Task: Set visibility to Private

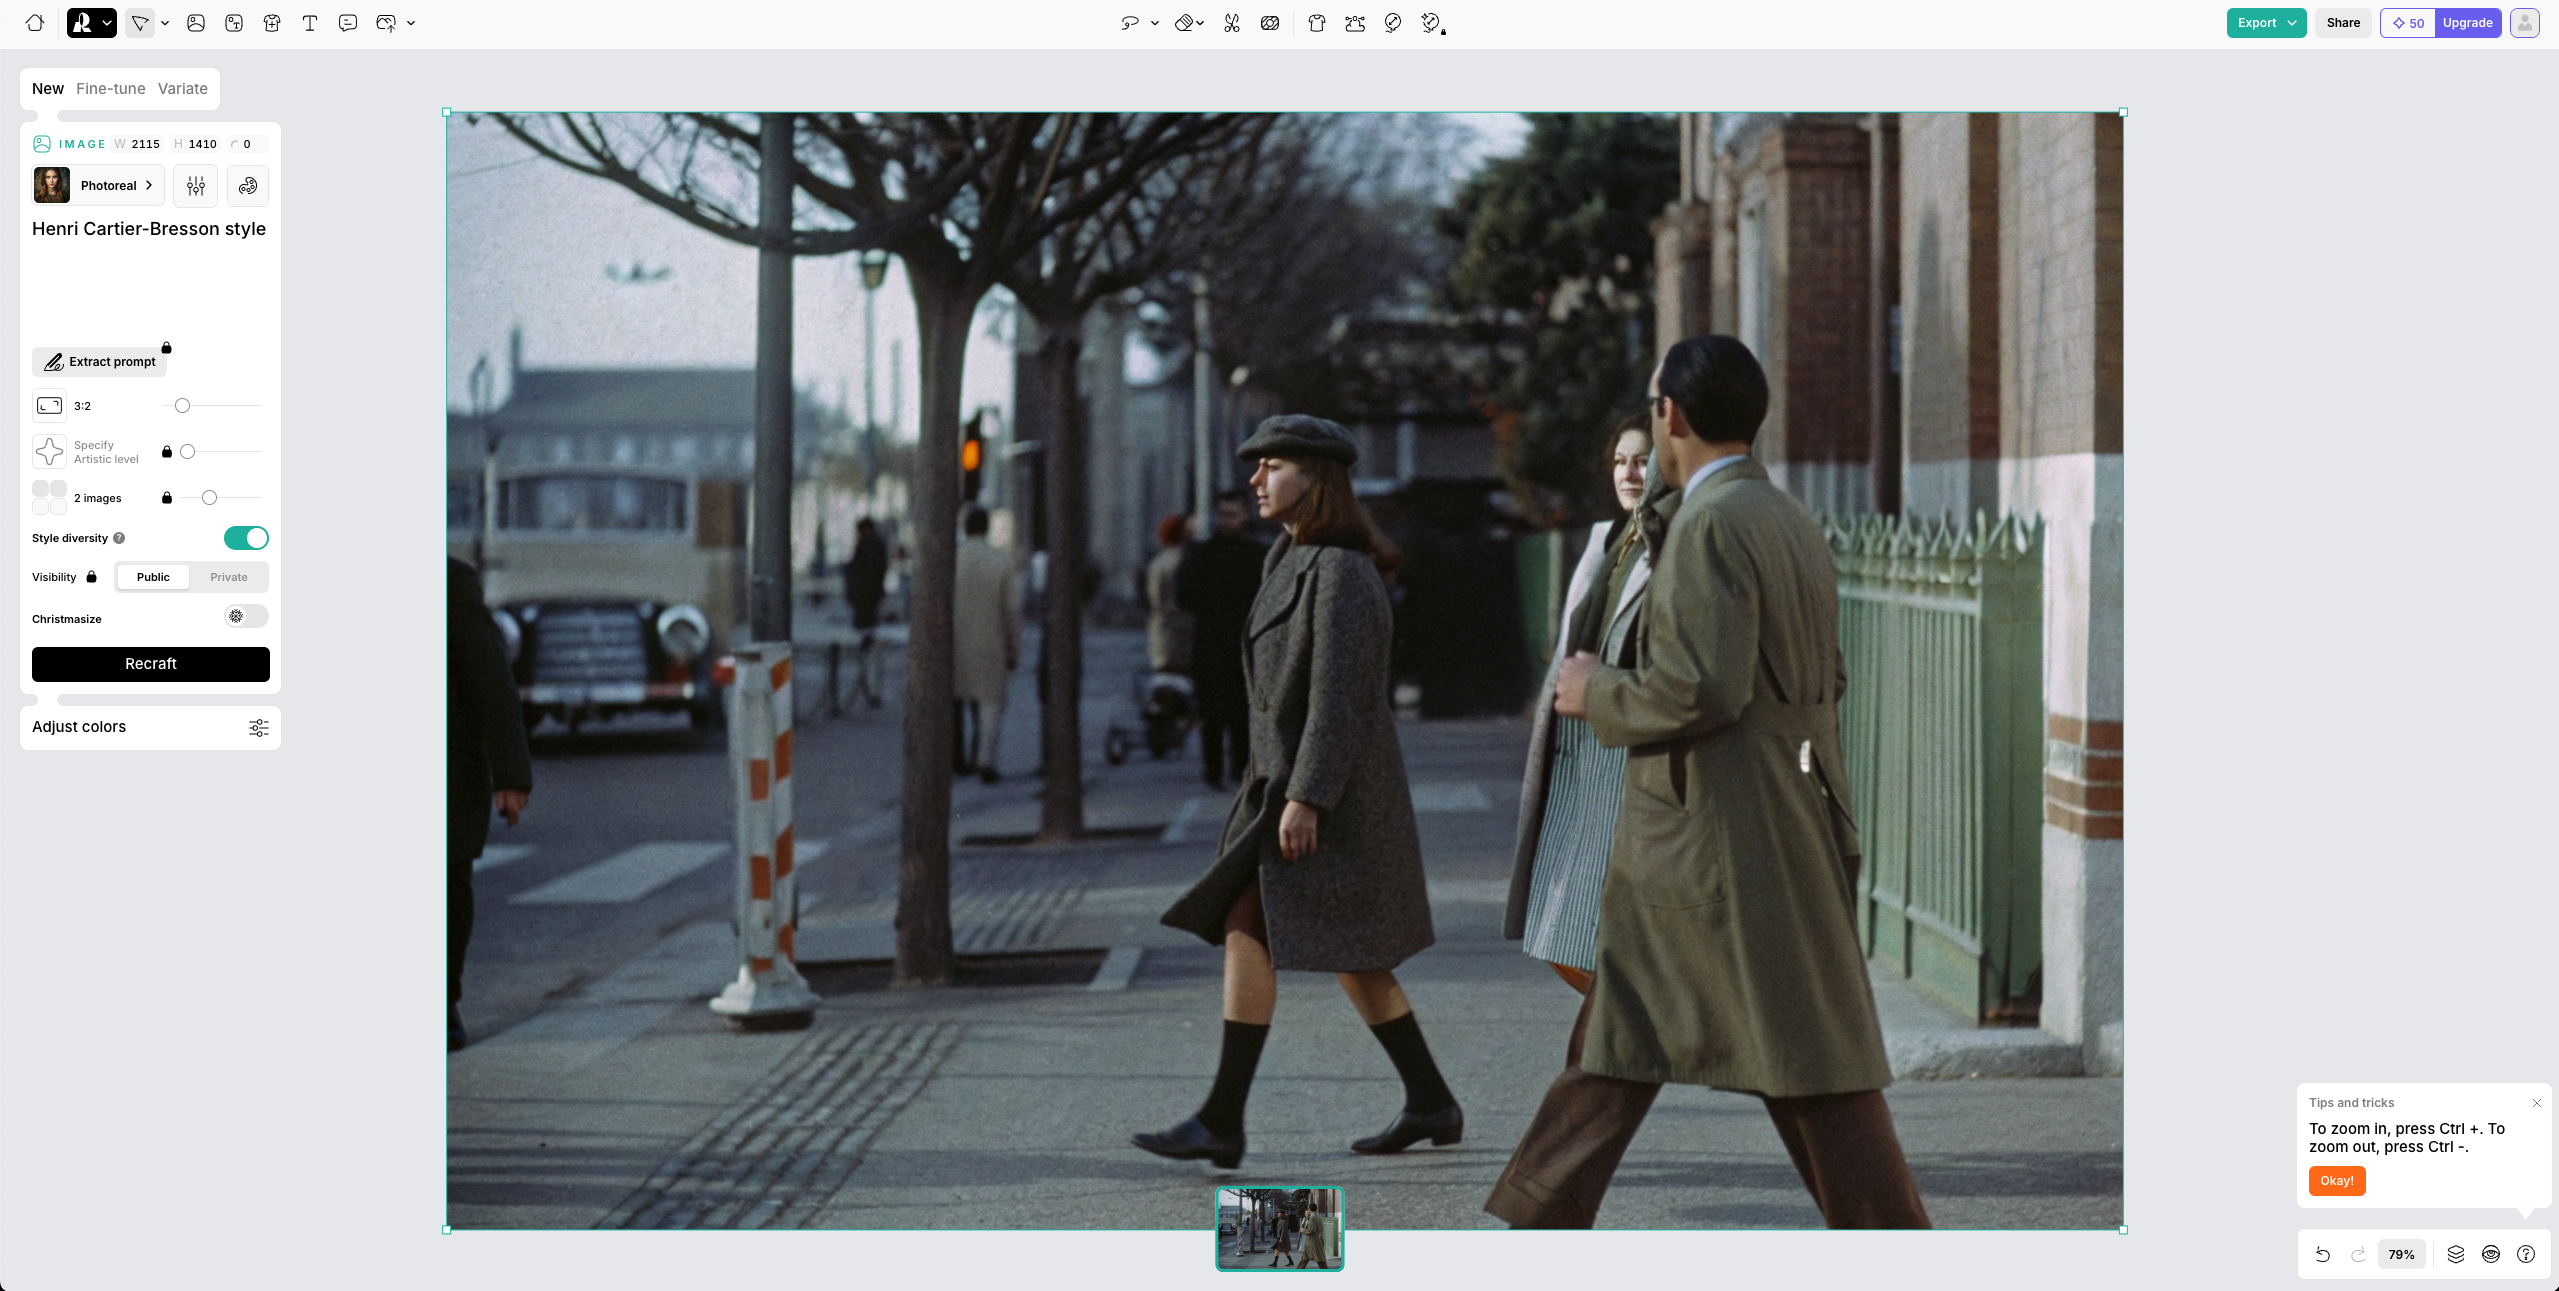Action: tap(228, 577)
